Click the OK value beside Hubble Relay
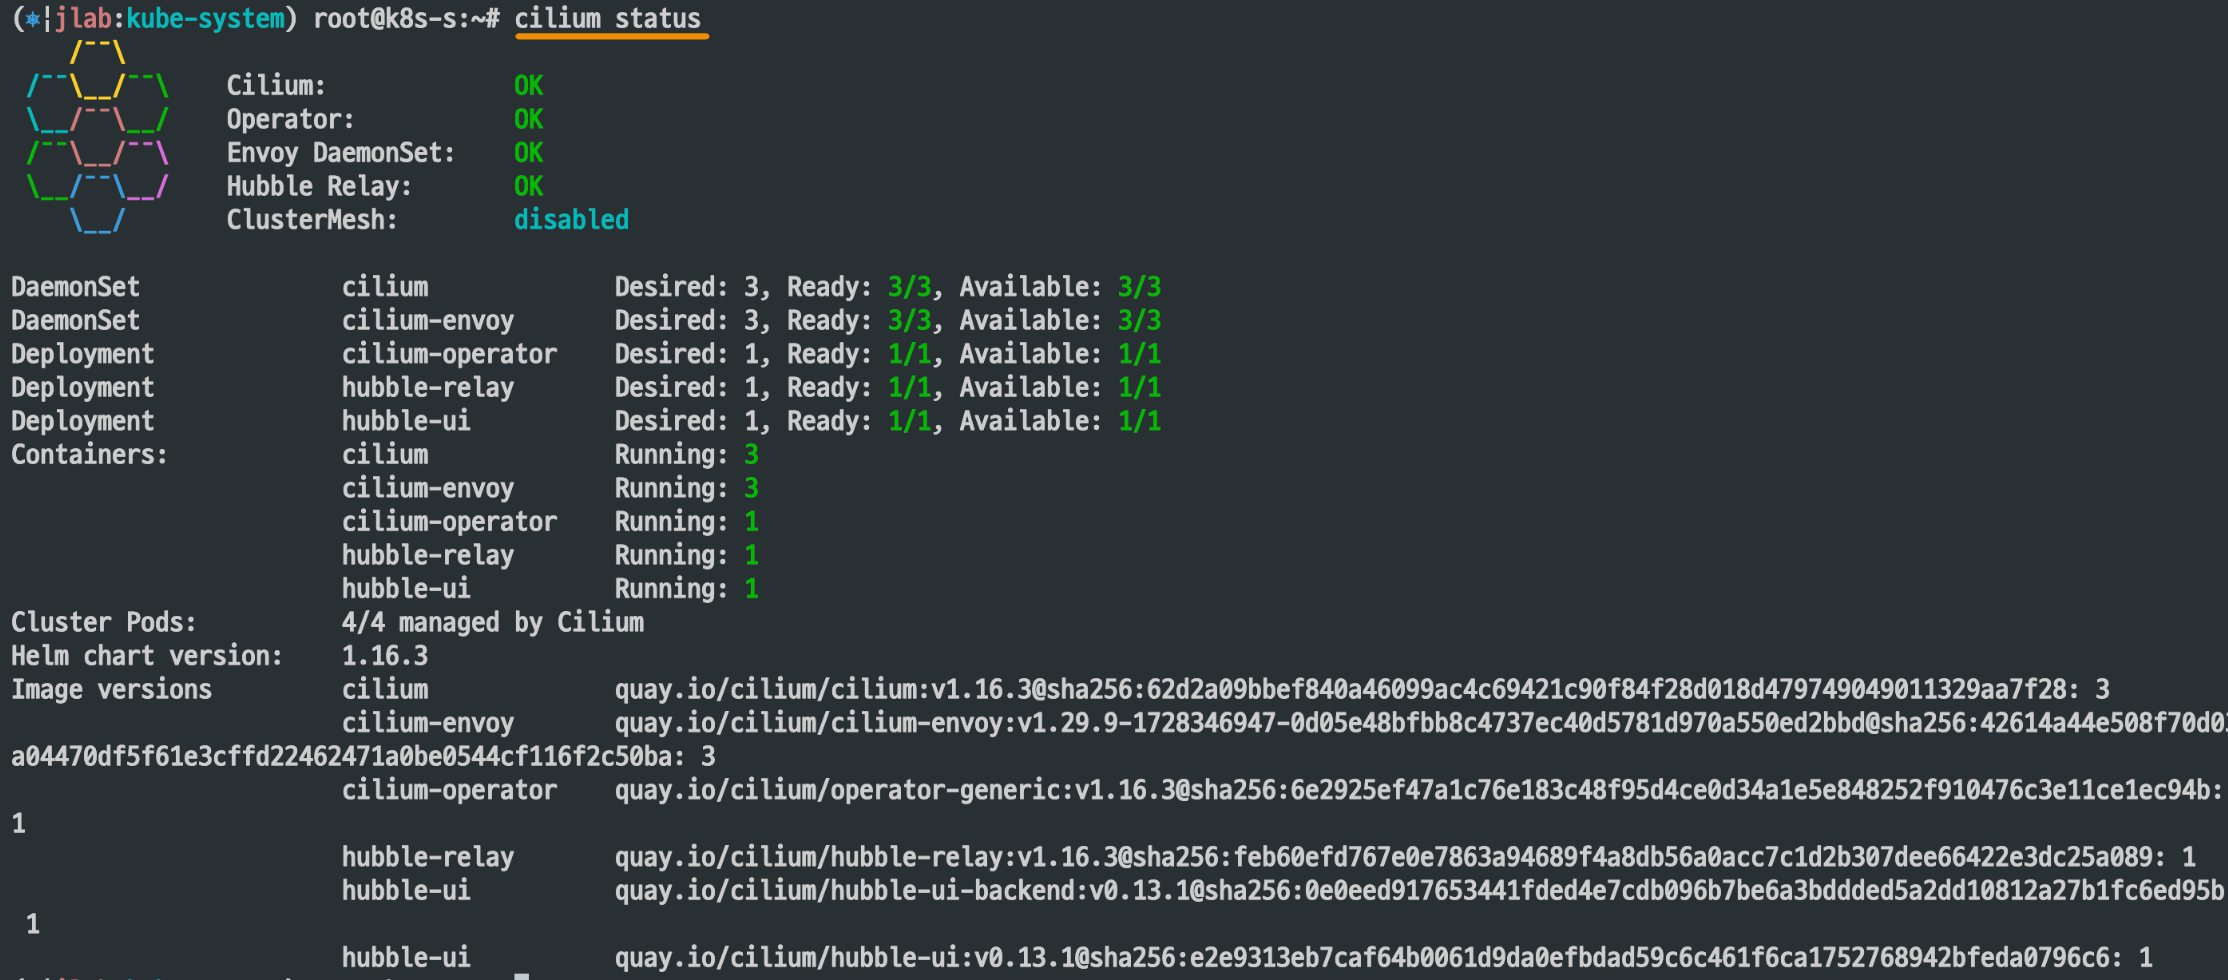2228x980 pixels. click(x=529, y=187)
